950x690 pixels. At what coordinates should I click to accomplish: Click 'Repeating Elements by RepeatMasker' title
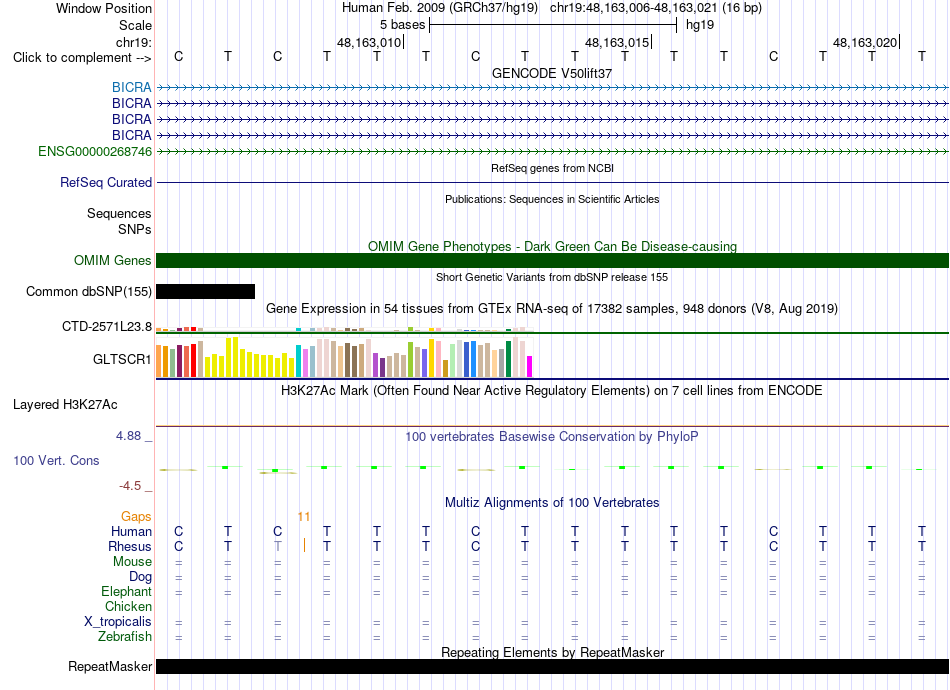tap(553, 652)
